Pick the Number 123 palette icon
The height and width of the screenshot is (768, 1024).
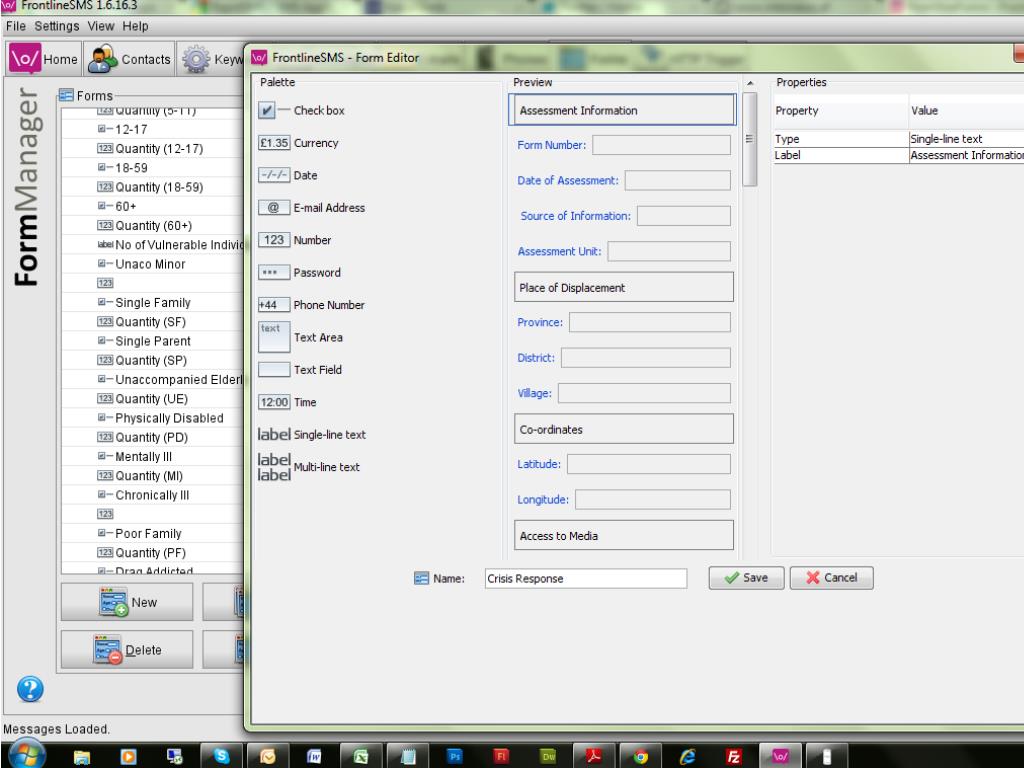[x=274, y=240]
